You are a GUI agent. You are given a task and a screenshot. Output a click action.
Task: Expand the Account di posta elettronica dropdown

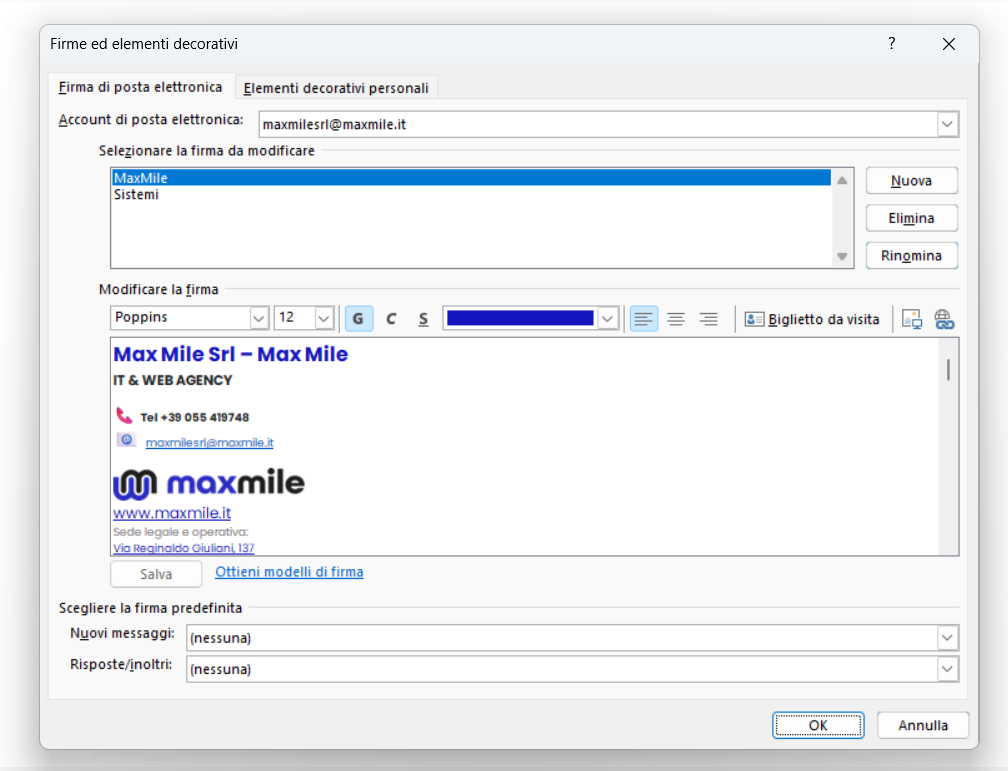(x=947, y=124)
